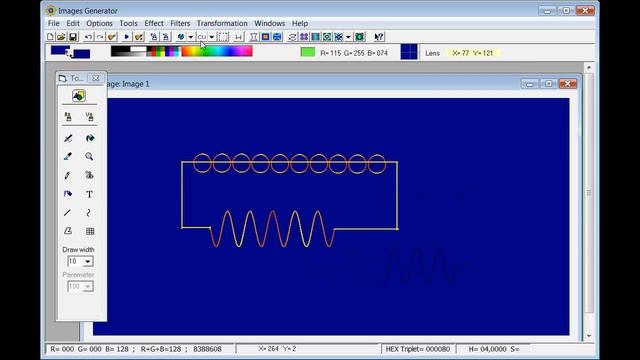The height and width of the screenshot is (360, 640).
Task: Maximize the Image 1 child window
Action: (548, 84)
